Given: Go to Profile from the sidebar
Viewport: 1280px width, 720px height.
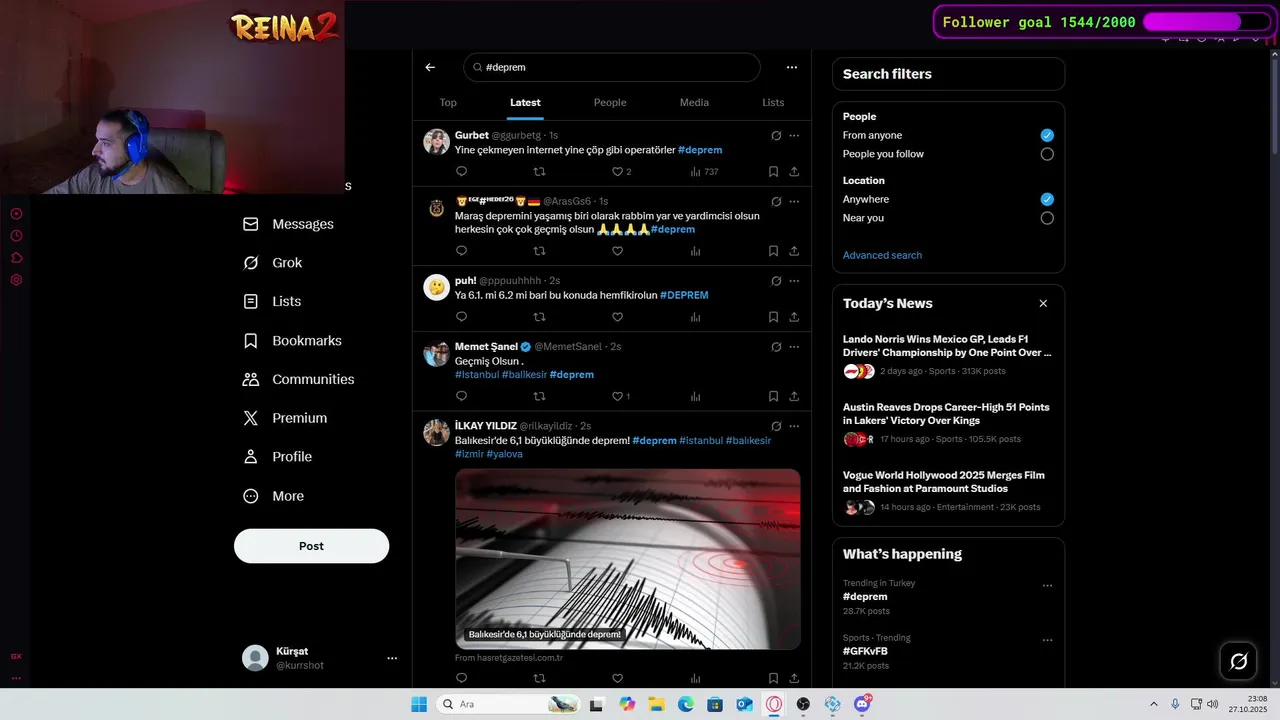Looking at the screenshot, I should 278,457.
